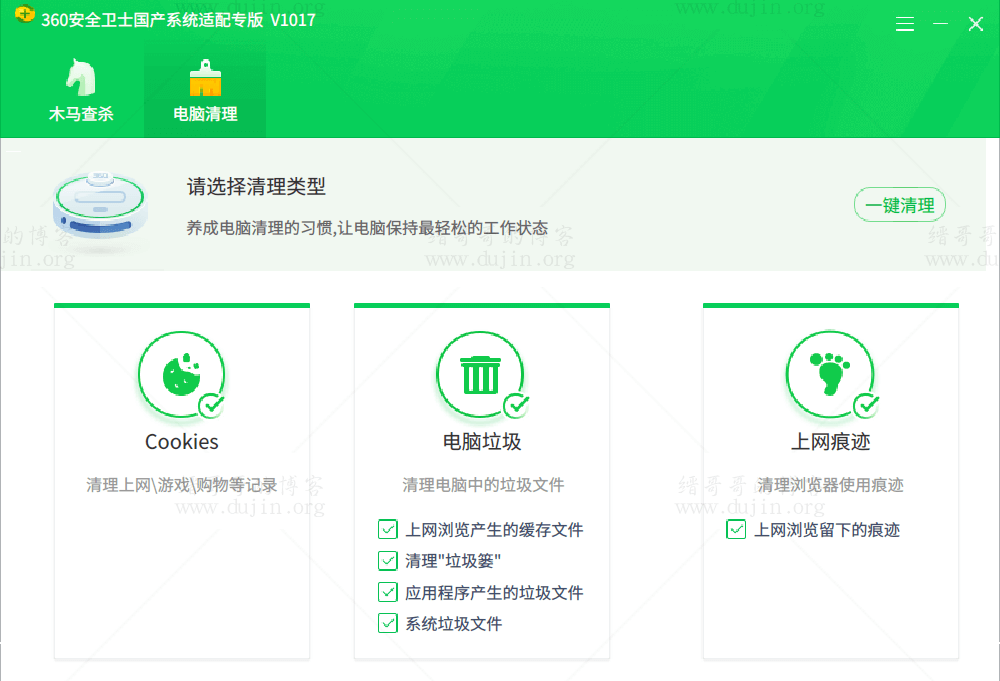This screenshot has width=1000, height=681.
Task: Disable 上网浏览留下的痕迹 checkbox
Action: click(x=737, y=530)
